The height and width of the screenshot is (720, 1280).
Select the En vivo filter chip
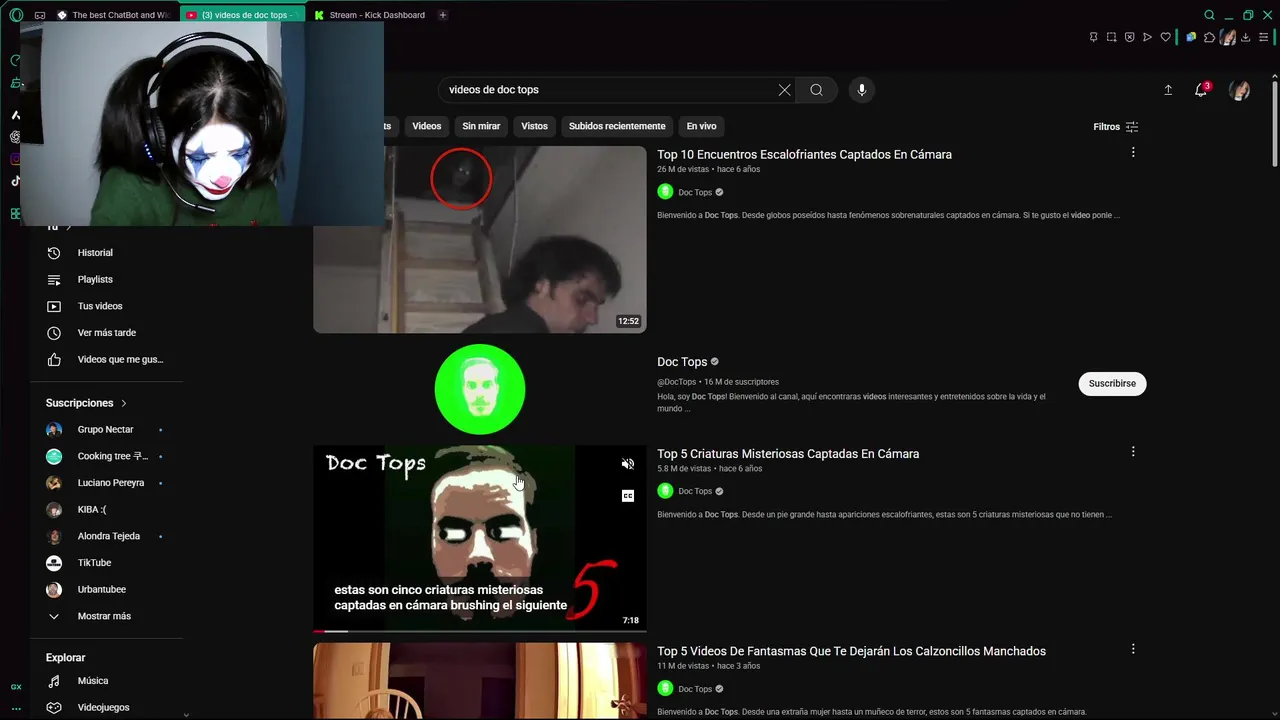click(x=701, y=126)
